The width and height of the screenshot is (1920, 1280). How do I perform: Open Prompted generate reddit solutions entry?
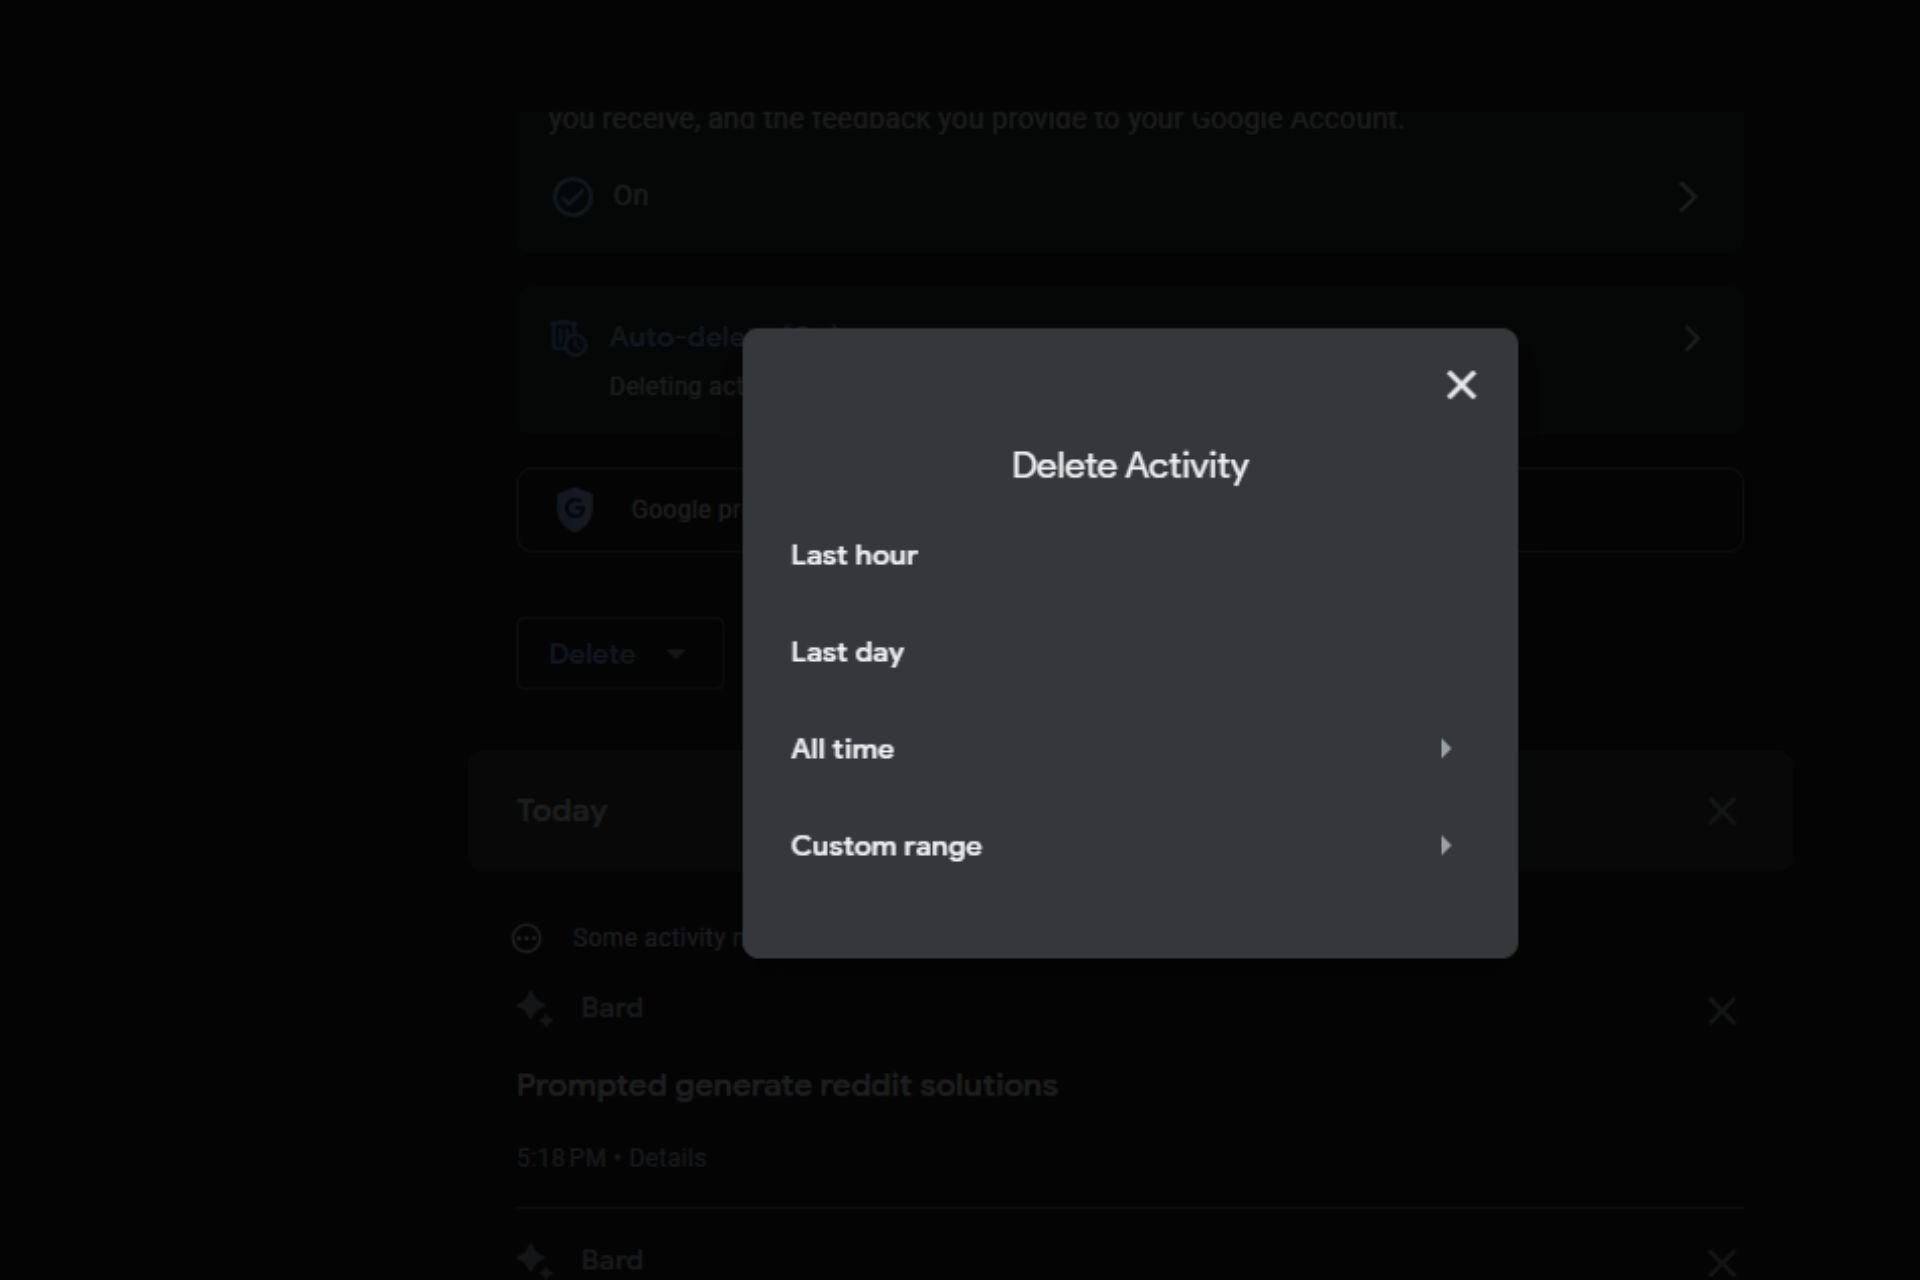pyautogui.click(x=787, y=1086)
